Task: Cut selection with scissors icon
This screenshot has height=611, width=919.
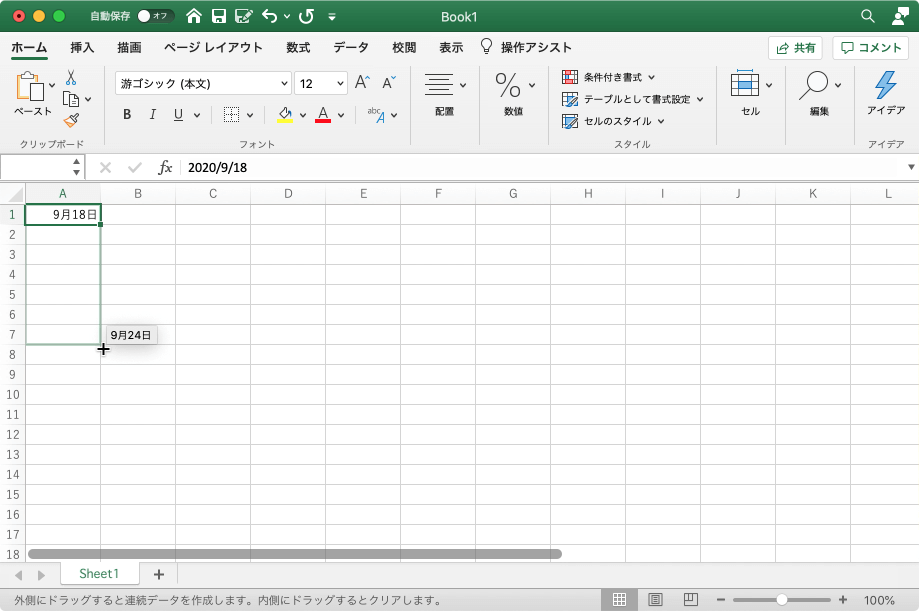Action: 71,77
